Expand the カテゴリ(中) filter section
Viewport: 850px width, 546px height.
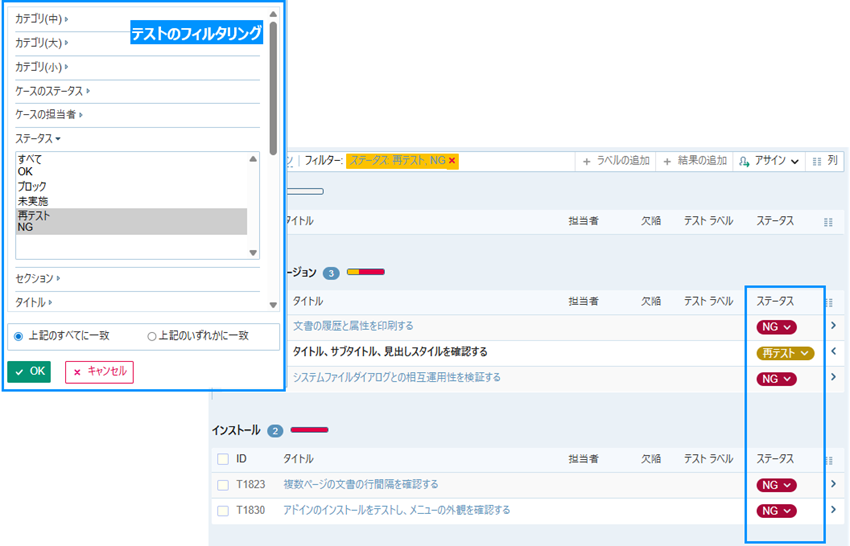click(42, 19)
